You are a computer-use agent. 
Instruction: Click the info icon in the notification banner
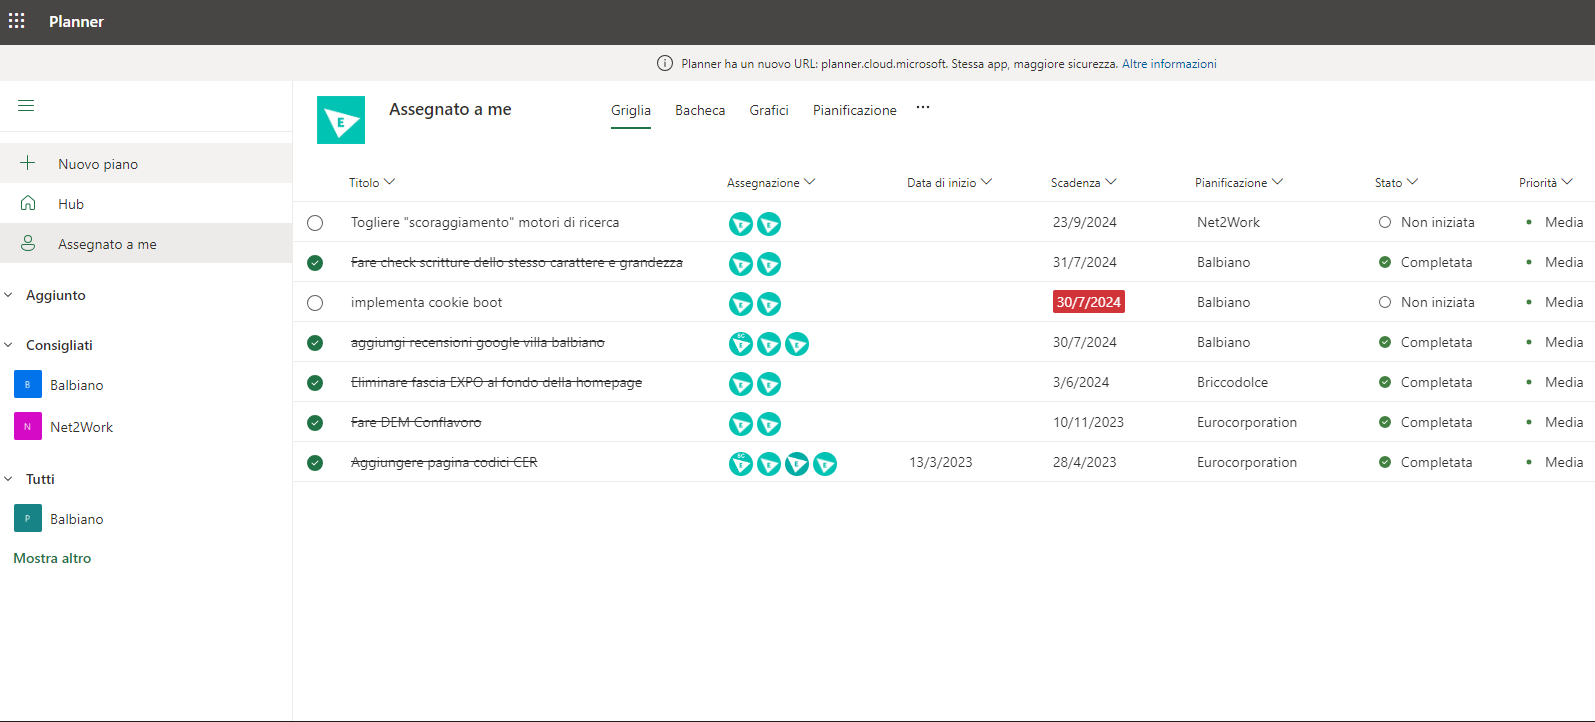pyautogui.click(x=665, y=63)
